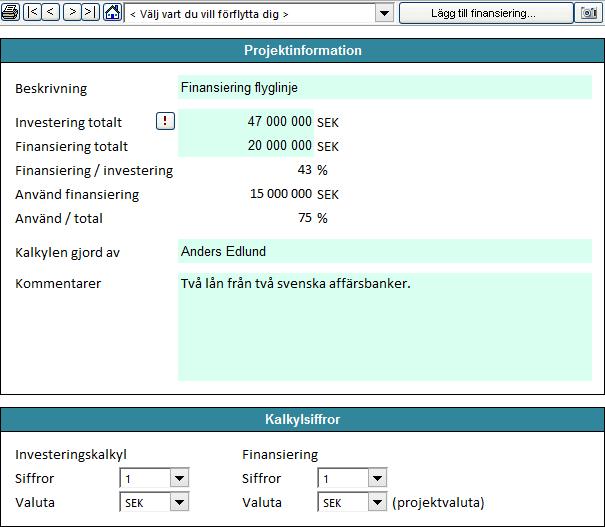The width and height of the screenshot is (605, 527).
Task: Go to next page arrow button
Action: (x=72, y=12)
